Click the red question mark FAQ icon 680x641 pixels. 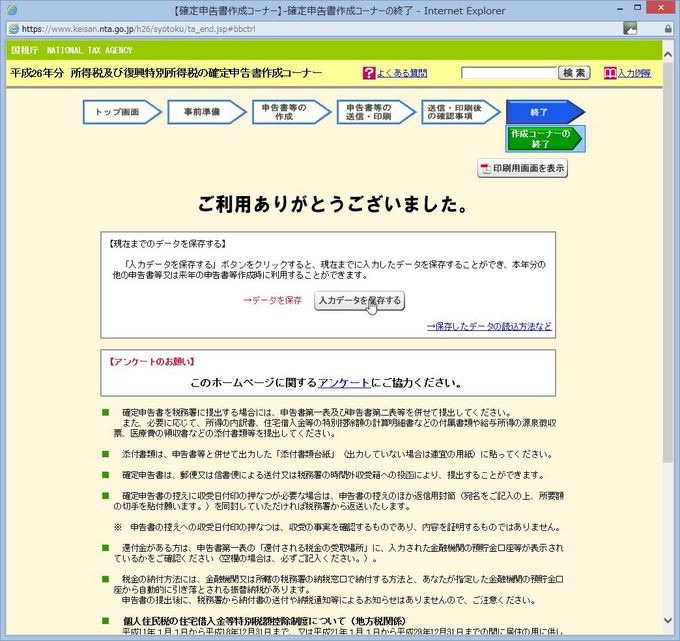[369, 73]
